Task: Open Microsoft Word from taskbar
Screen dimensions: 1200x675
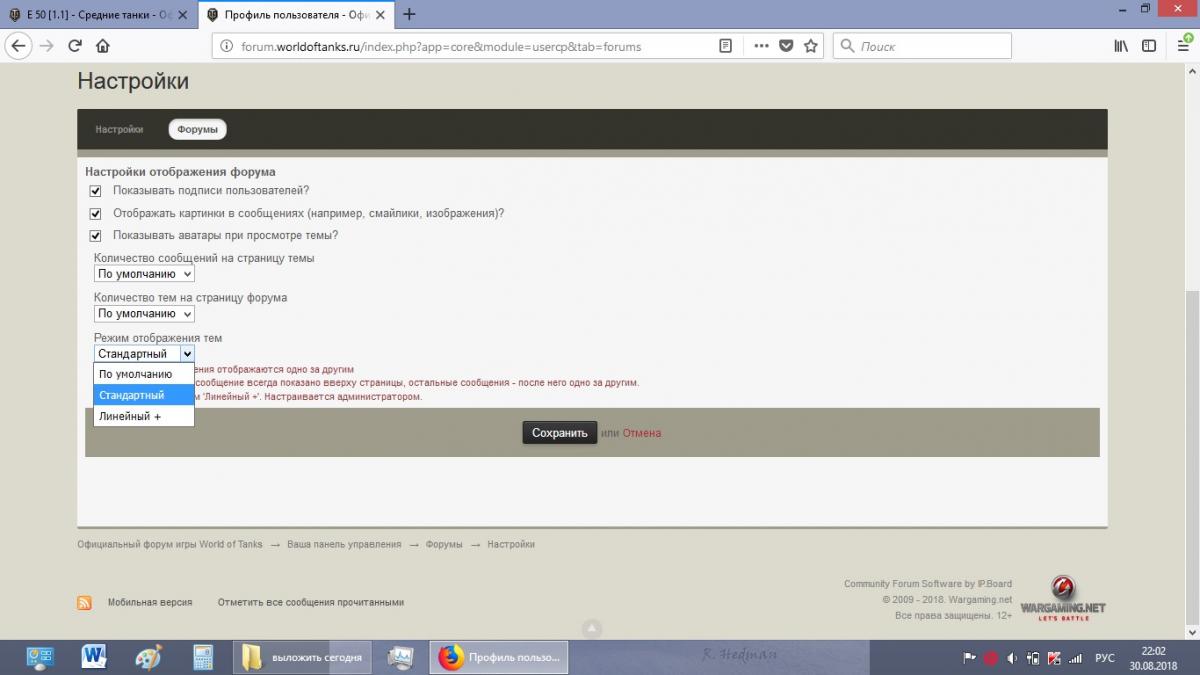Action: (x=95, y=657)
